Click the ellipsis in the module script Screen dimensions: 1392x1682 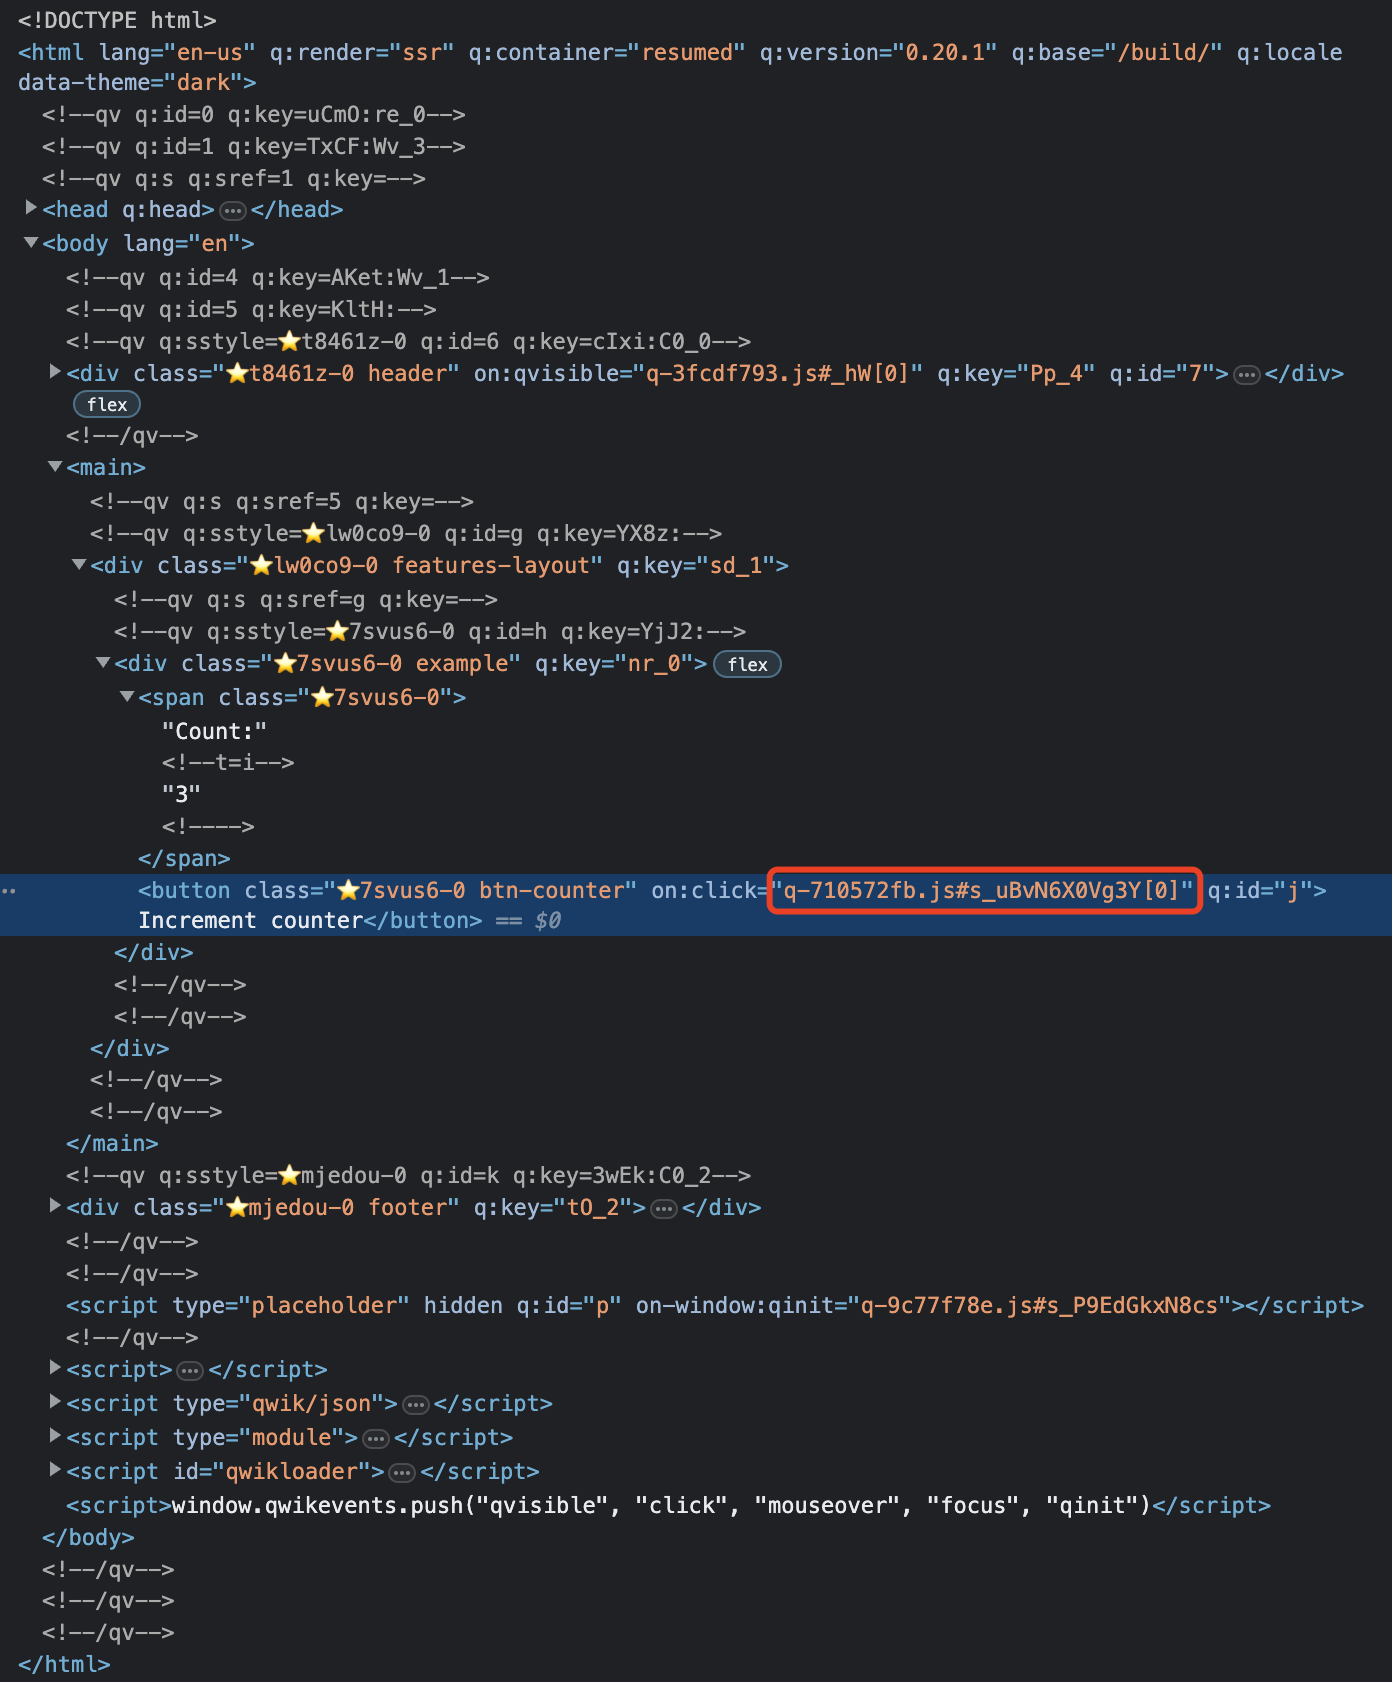click(x=376, y=1439)
